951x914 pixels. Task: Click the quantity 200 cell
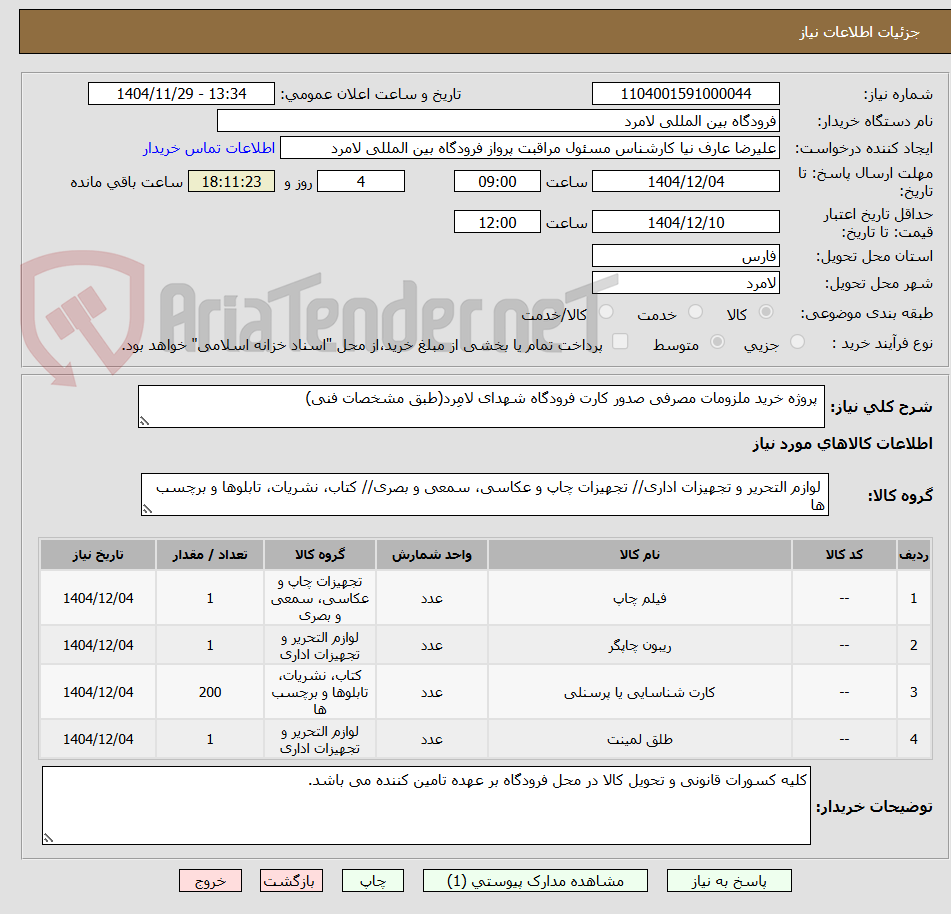click(210, 692)
